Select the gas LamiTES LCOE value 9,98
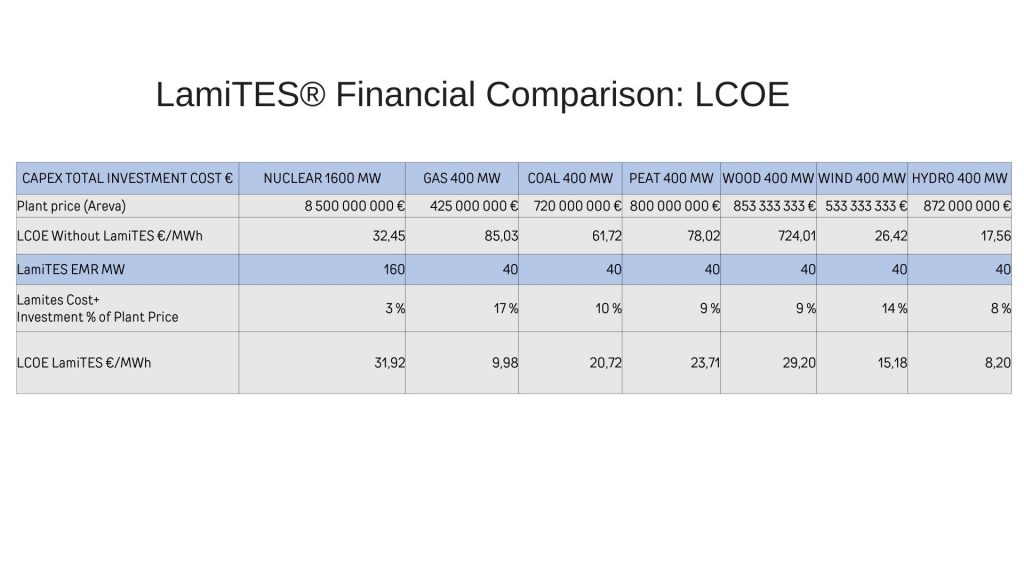Image resolution: width=1024 pixels, height=576 pixels. 505,362
